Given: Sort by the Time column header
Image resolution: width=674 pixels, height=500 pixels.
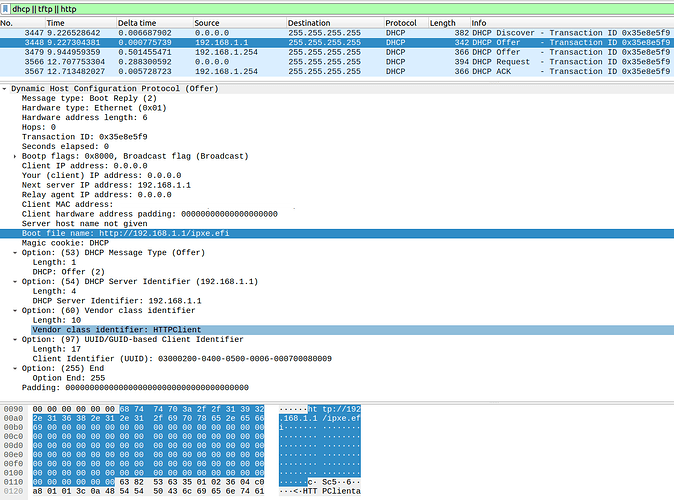Looking at the screenshot, I should pyautogui.click(x=80, y=23).
